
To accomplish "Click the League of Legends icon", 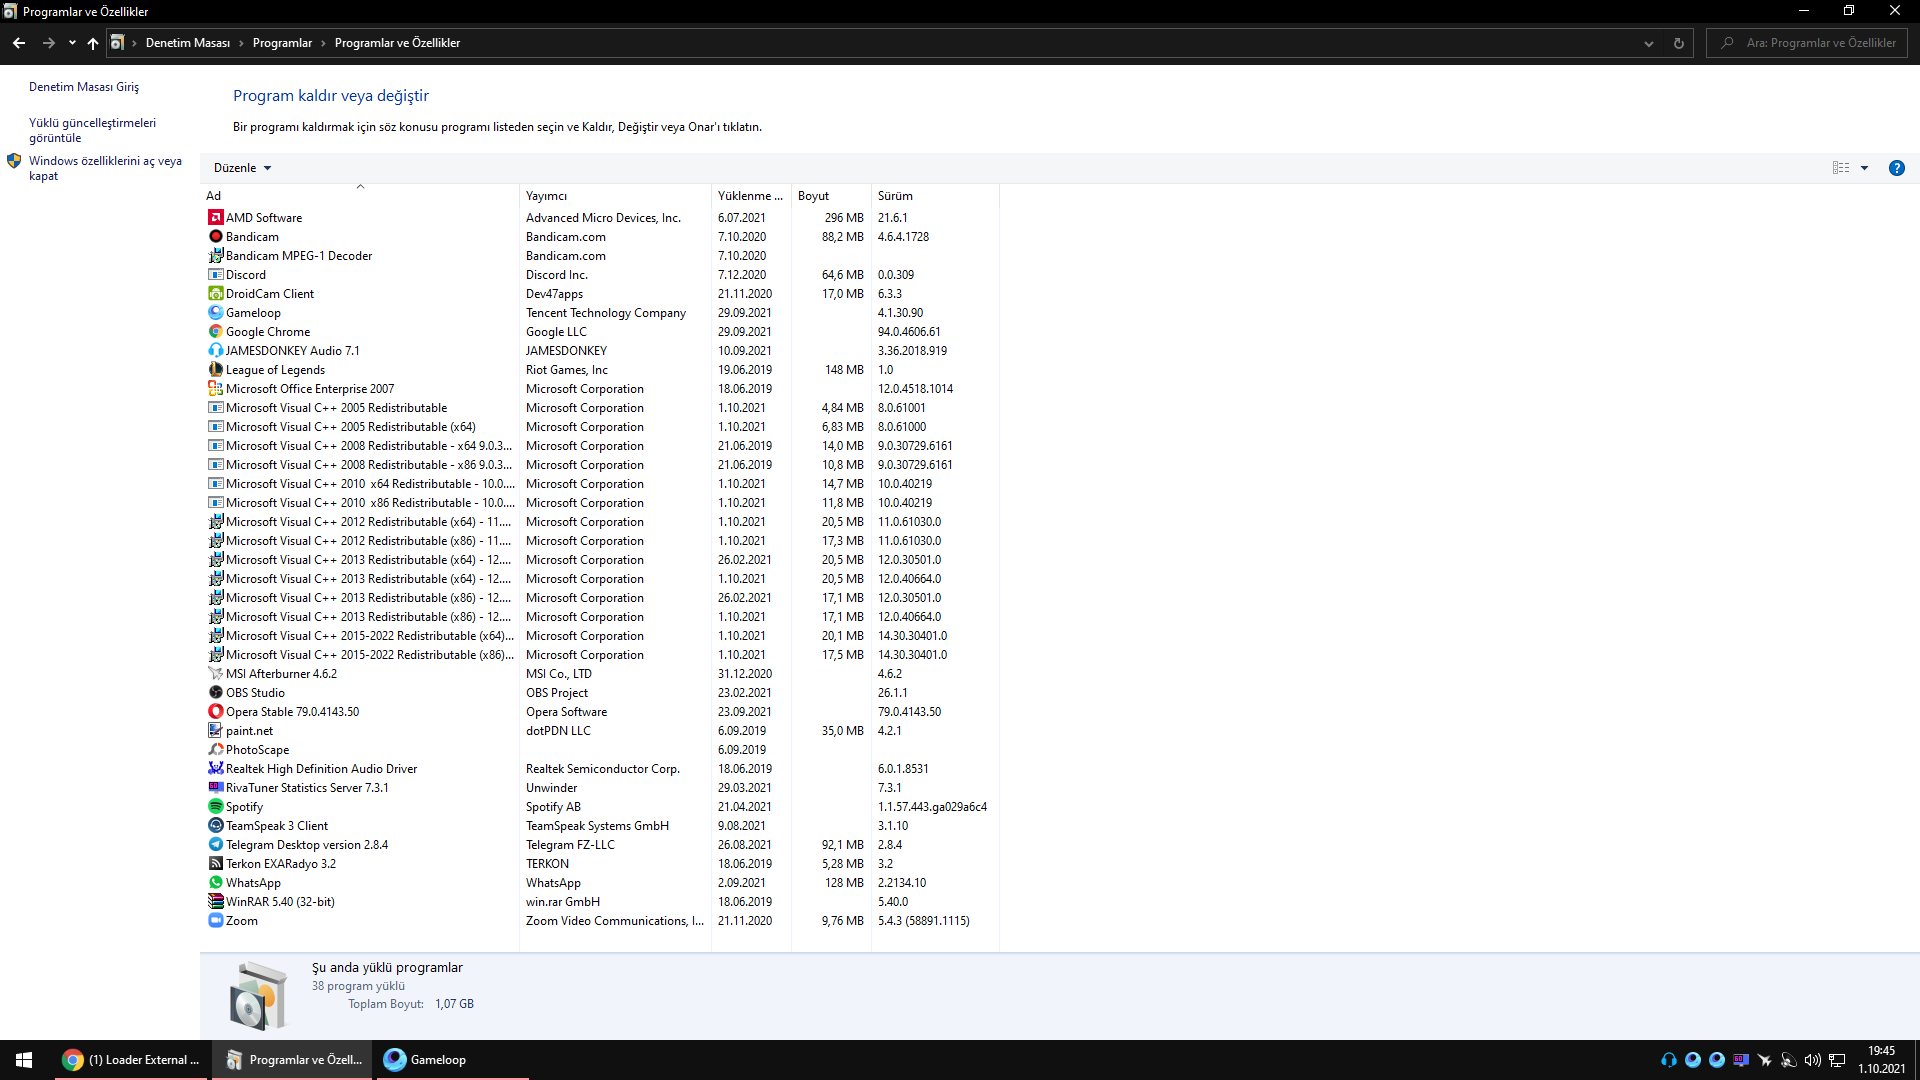I will pyautogui.click(x=215, y=369).
